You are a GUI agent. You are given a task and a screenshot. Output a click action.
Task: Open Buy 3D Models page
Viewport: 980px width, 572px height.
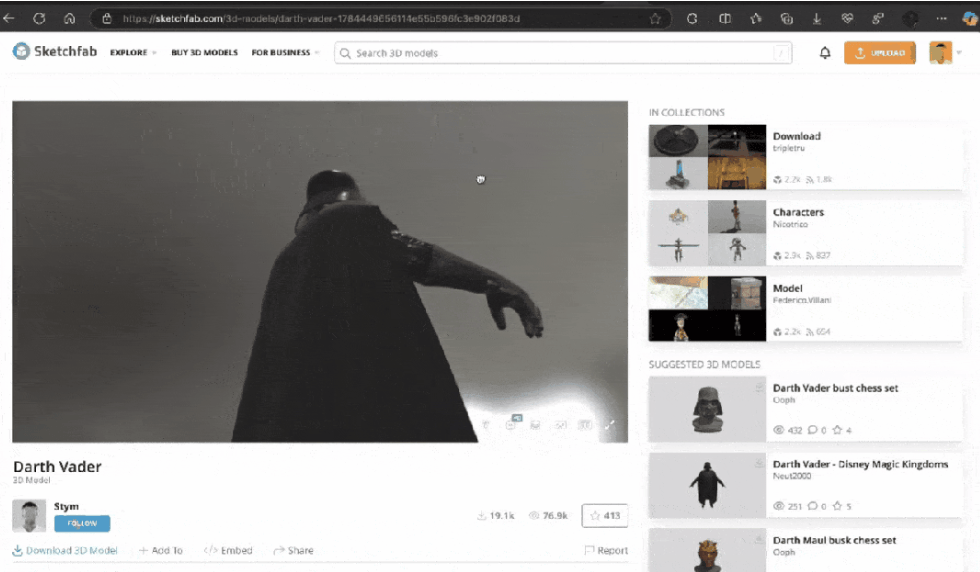pyautogui.click(x=204, y=53)
